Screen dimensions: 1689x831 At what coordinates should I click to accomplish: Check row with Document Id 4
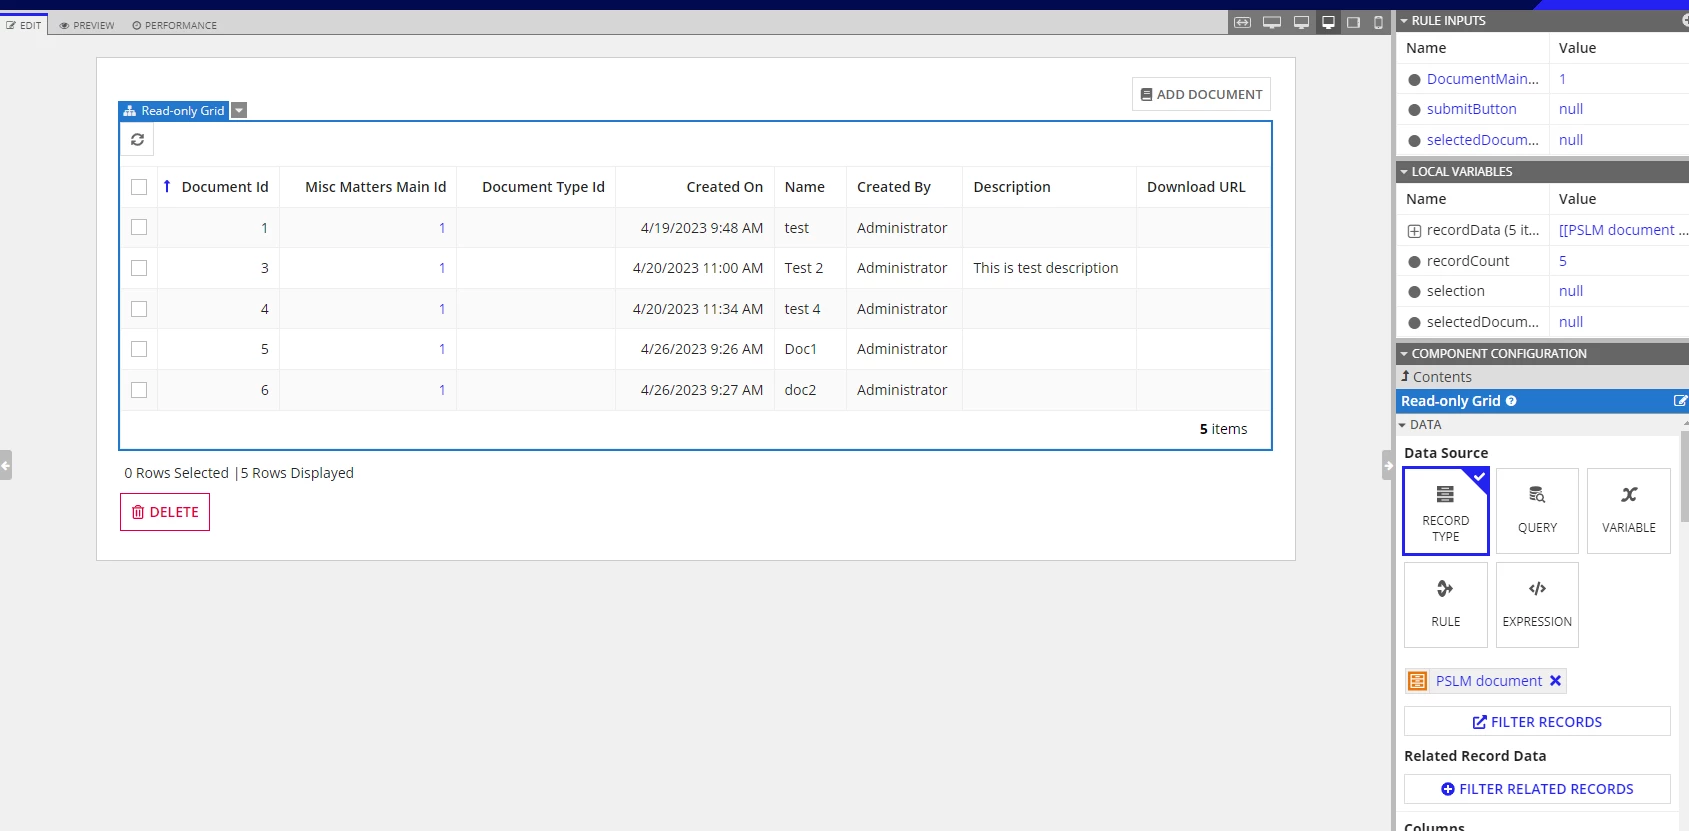click(139, 309)
